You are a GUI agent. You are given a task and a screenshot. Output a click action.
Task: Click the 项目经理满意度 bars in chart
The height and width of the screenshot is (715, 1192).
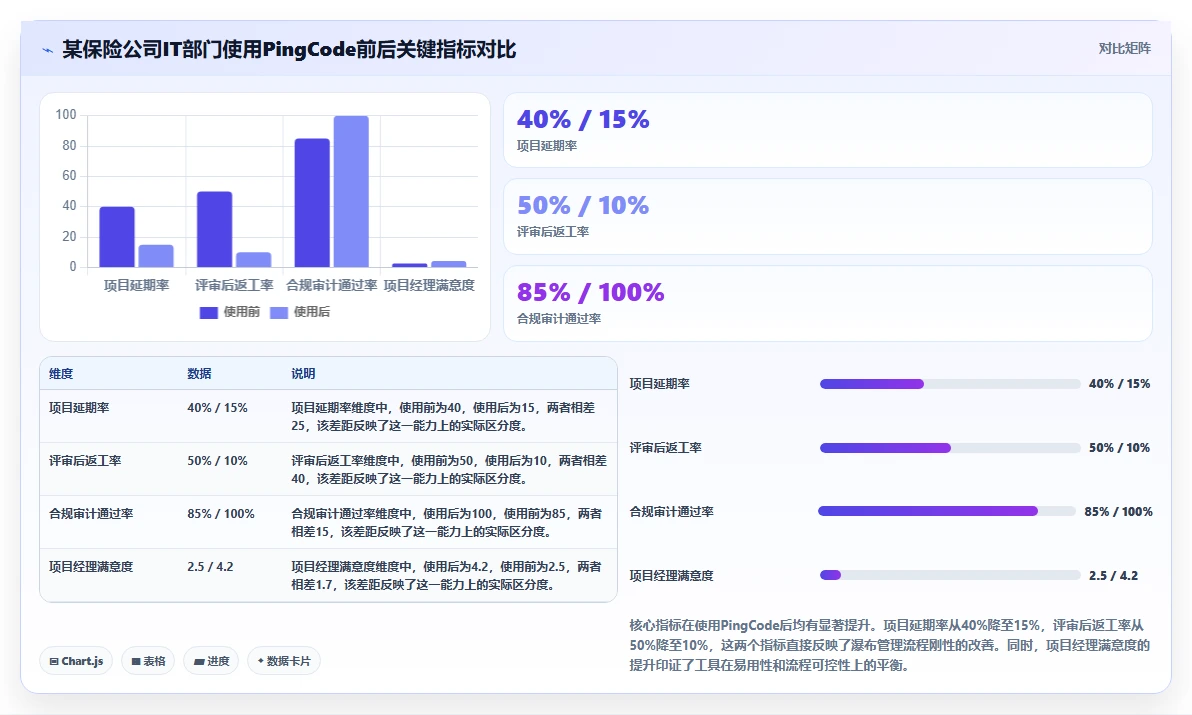point(429,264)
